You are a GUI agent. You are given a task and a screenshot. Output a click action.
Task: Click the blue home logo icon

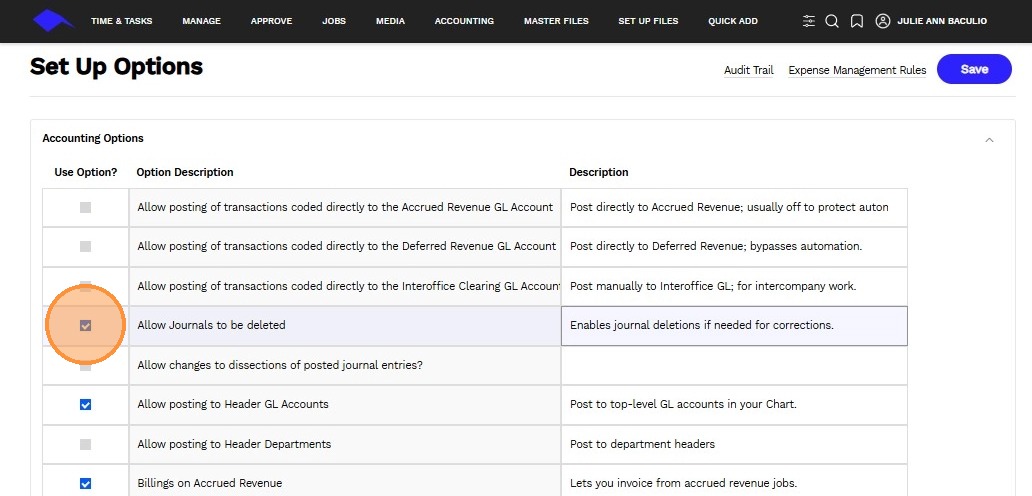(x=53, y=21)
